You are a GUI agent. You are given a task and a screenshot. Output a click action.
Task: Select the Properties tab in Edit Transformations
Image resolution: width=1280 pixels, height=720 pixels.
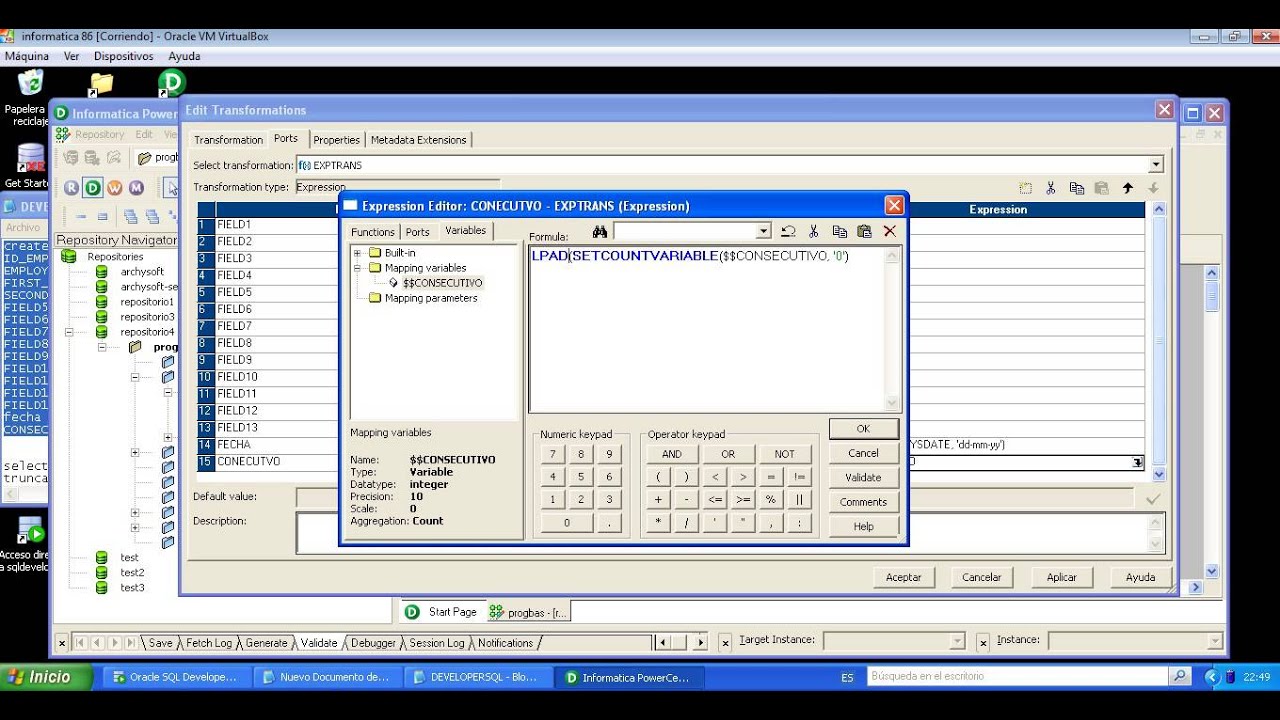coord(337,140)
